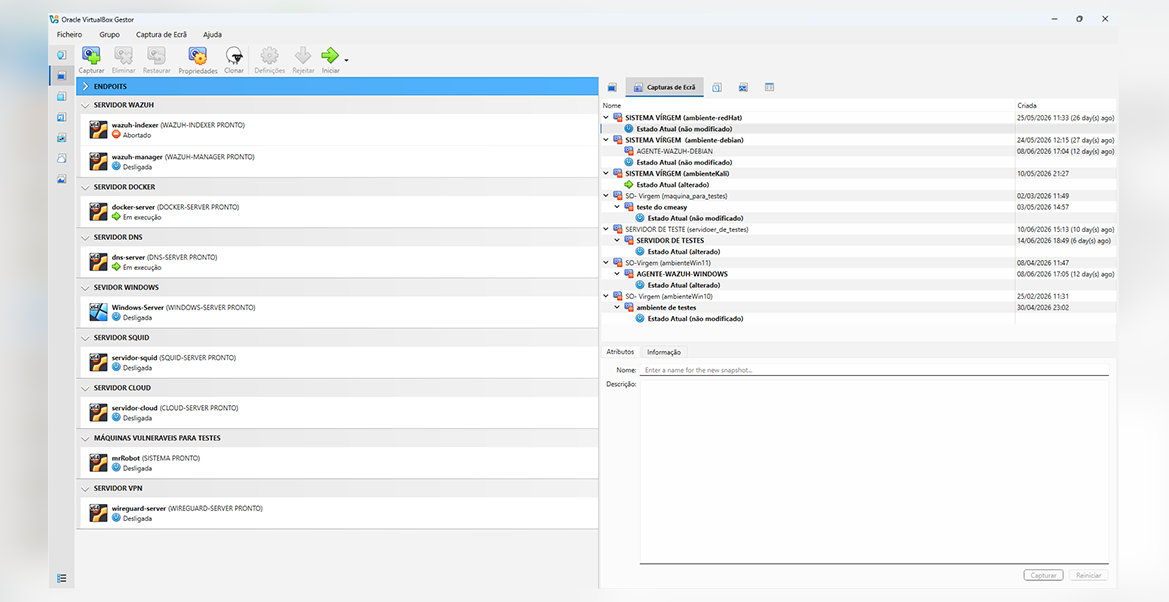Image resolution: width=1169 pixels, height=602 pixels.
Task: Select the SISTEMA VÍRGEM (ambiente-debian) snapshot
Action: [684, 140]
